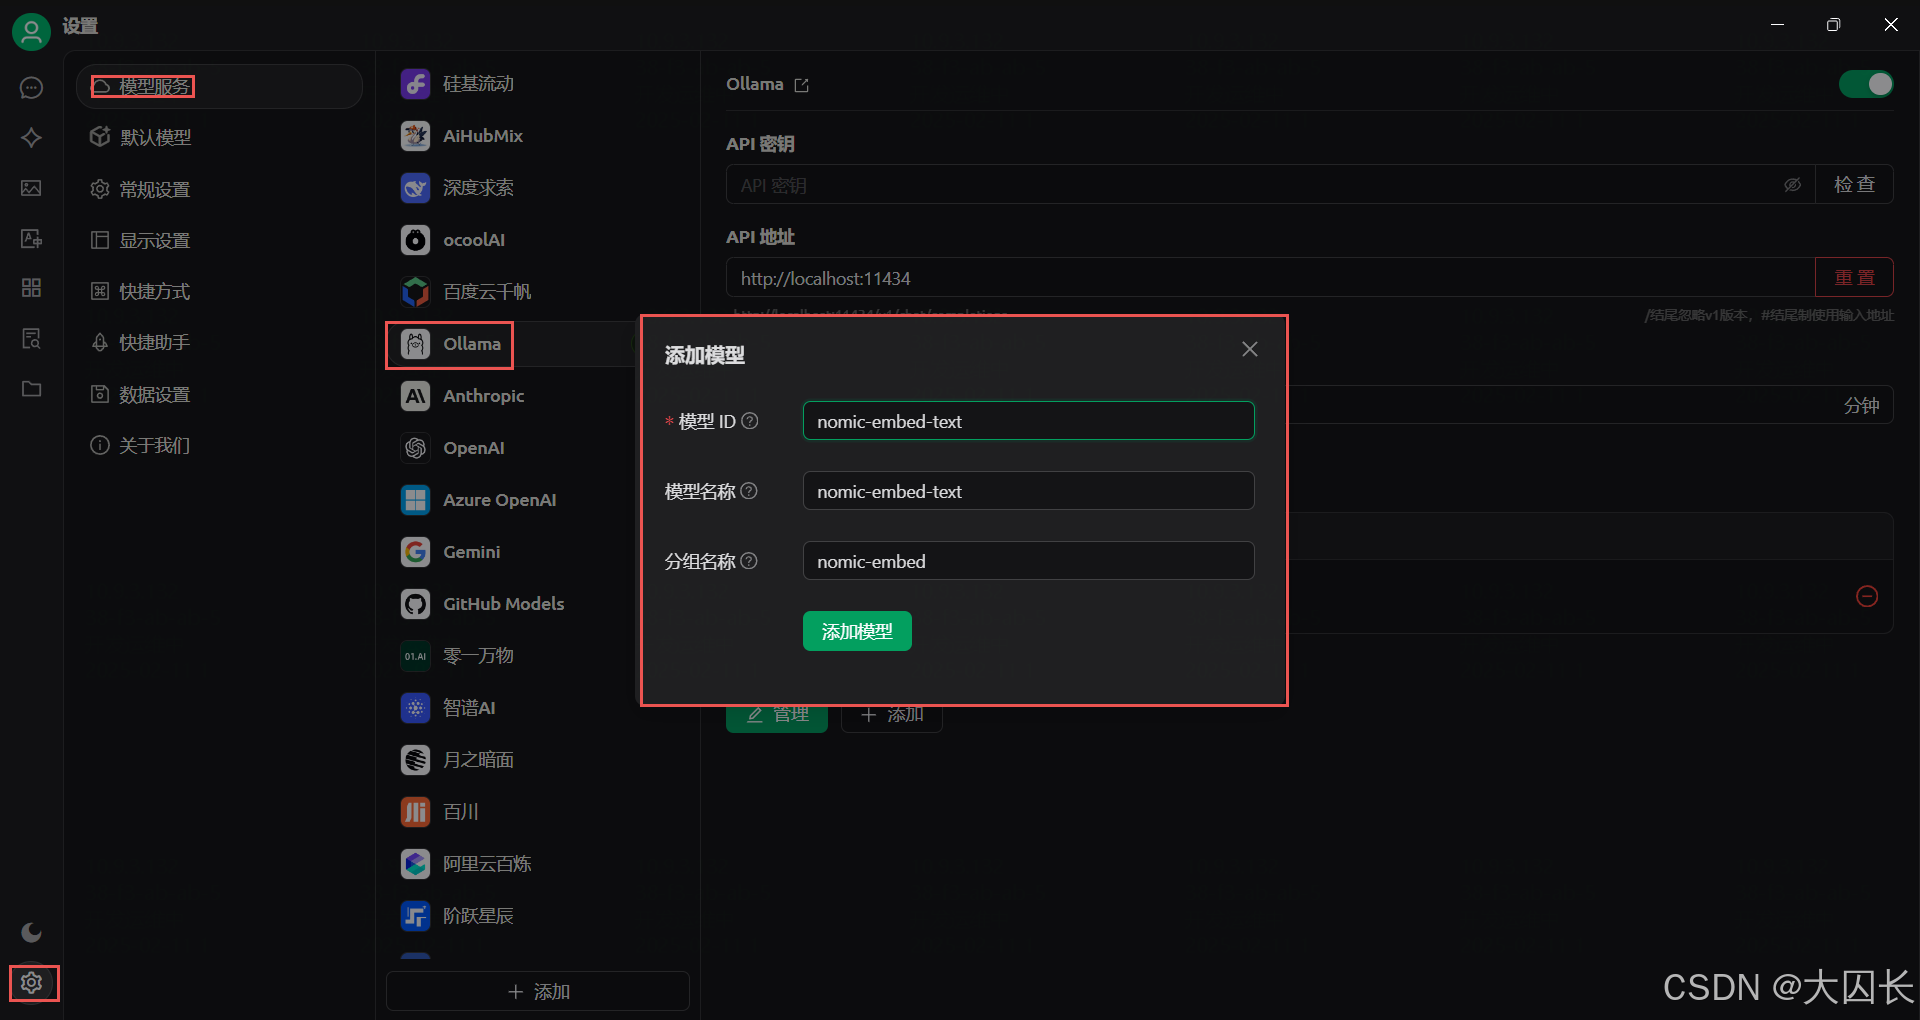Click the 重置 API address button
Image resolution: width=1920 pixels, height=1020 pixels.
coord(1854,277)
